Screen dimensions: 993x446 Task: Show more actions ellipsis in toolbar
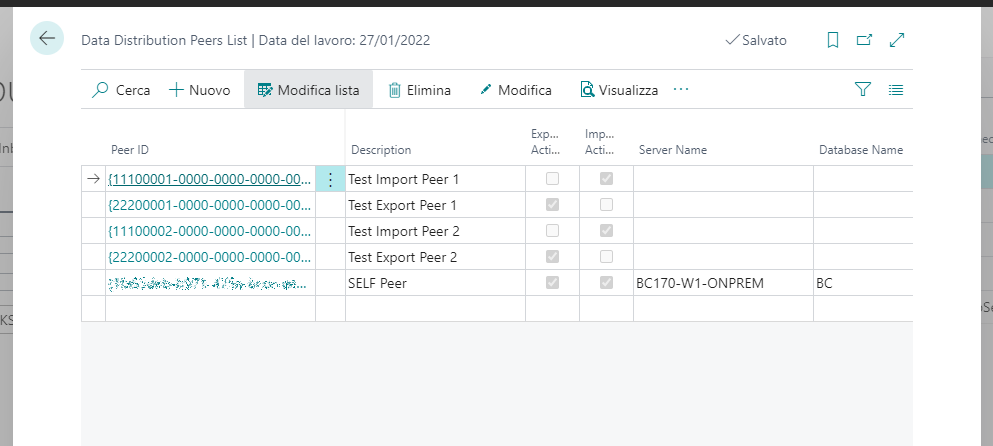681,90
